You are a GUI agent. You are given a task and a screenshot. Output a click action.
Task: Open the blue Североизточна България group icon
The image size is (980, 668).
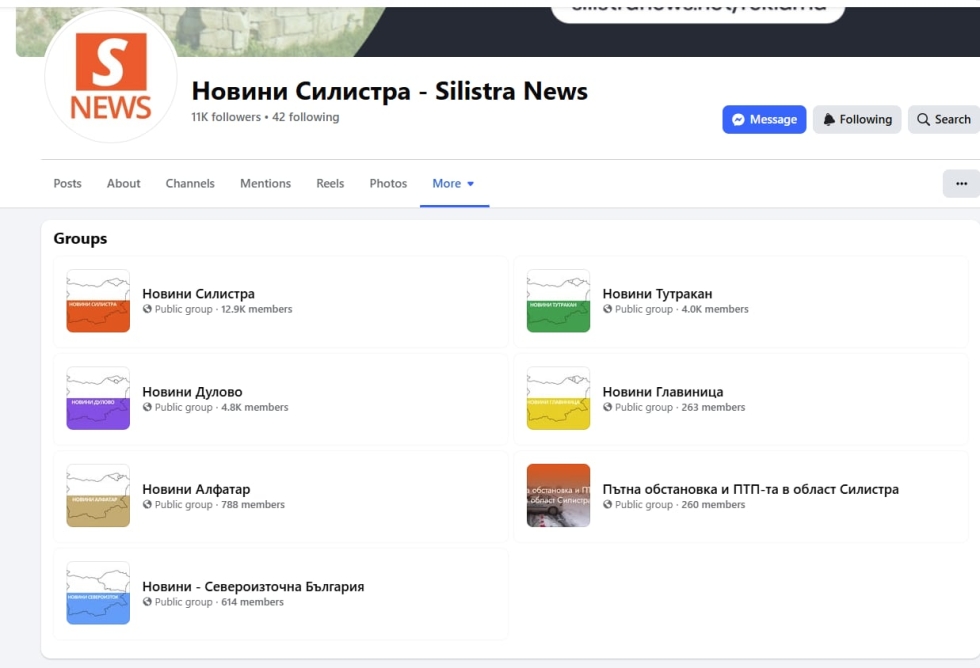point(98,593)
